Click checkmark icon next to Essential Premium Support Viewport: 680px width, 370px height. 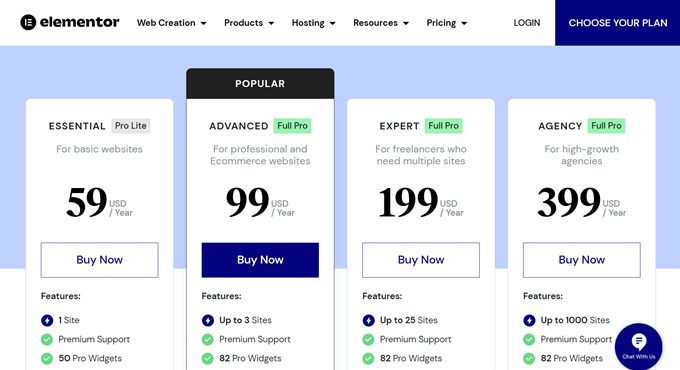pos(47,340)
